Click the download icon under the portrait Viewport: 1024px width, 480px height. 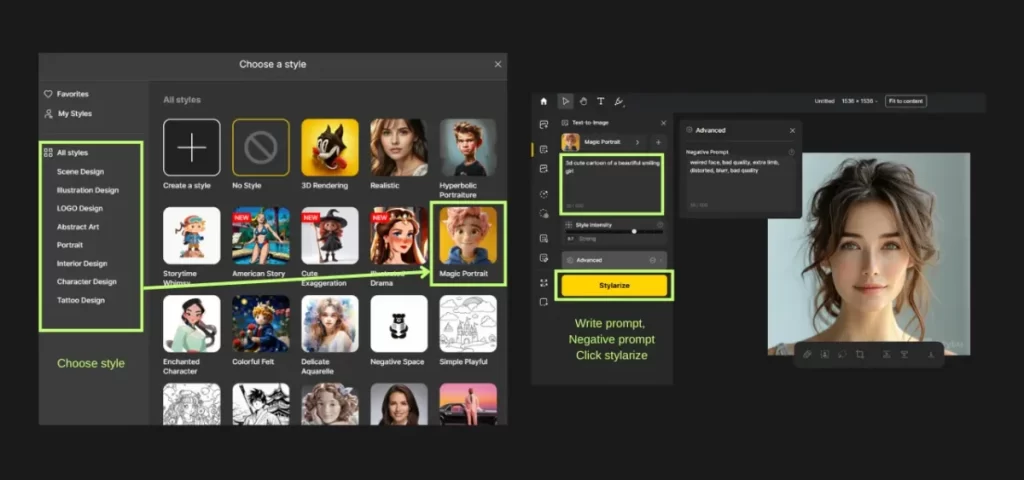931,354
